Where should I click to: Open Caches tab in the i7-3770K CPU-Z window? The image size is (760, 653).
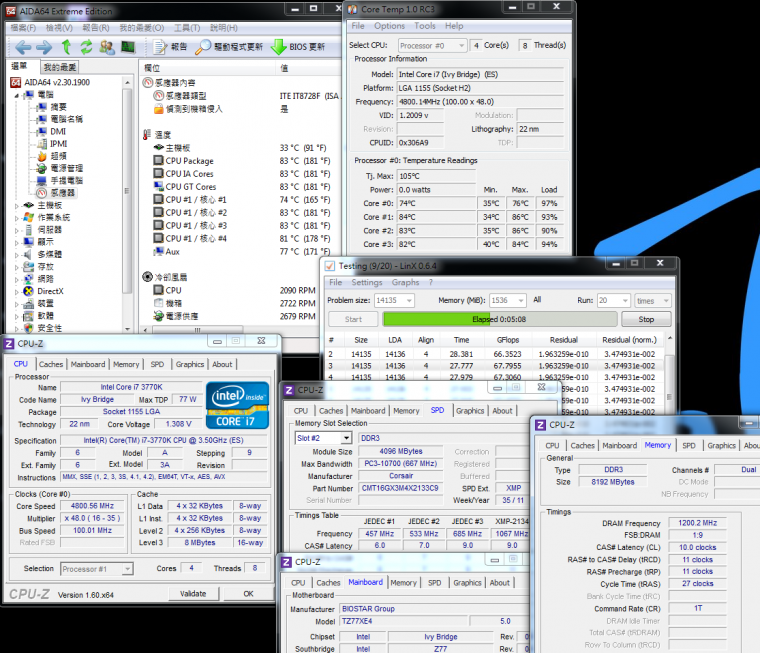51,364
